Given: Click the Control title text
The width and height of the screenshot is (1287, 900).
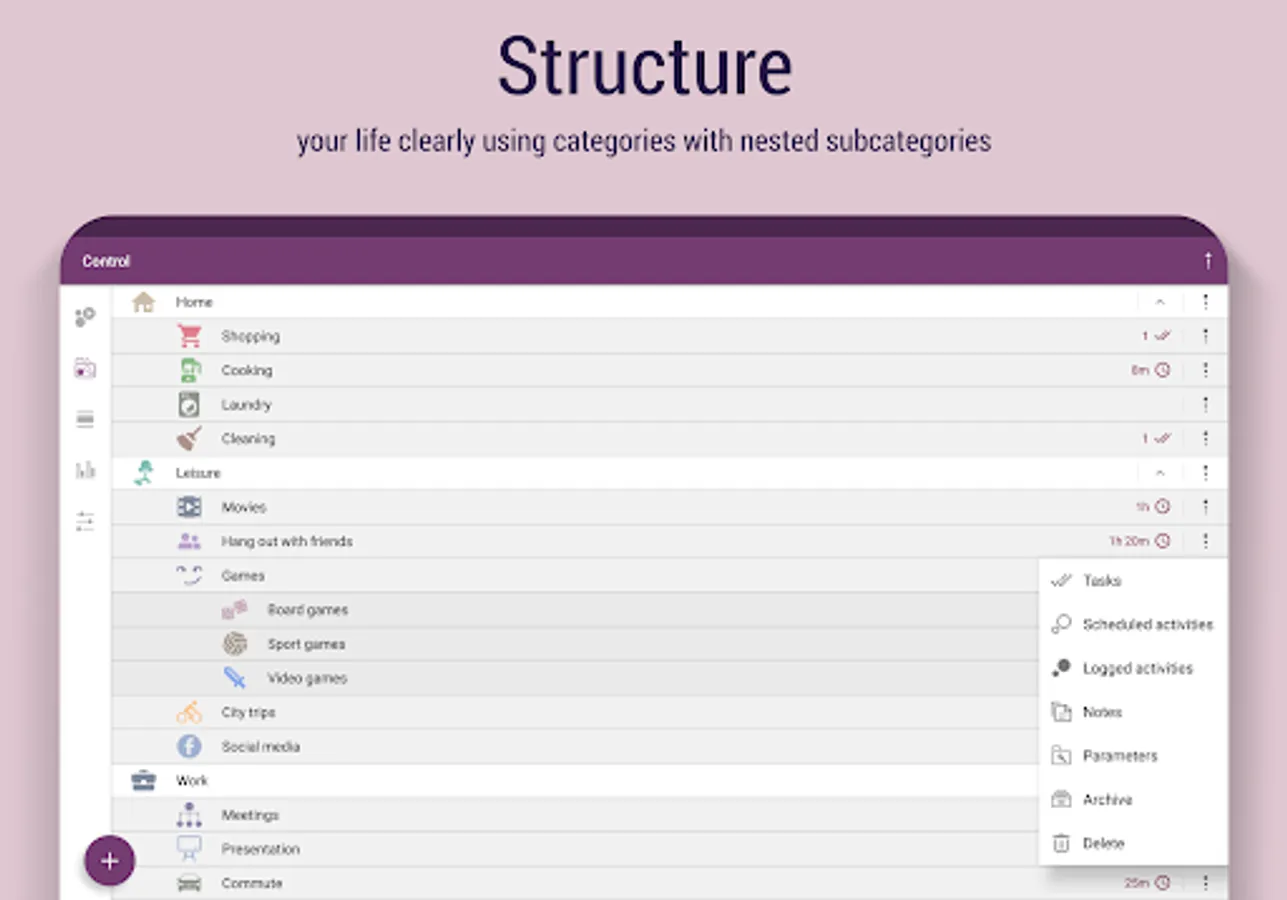Looking at the screenshot, I should click(106, 262).
